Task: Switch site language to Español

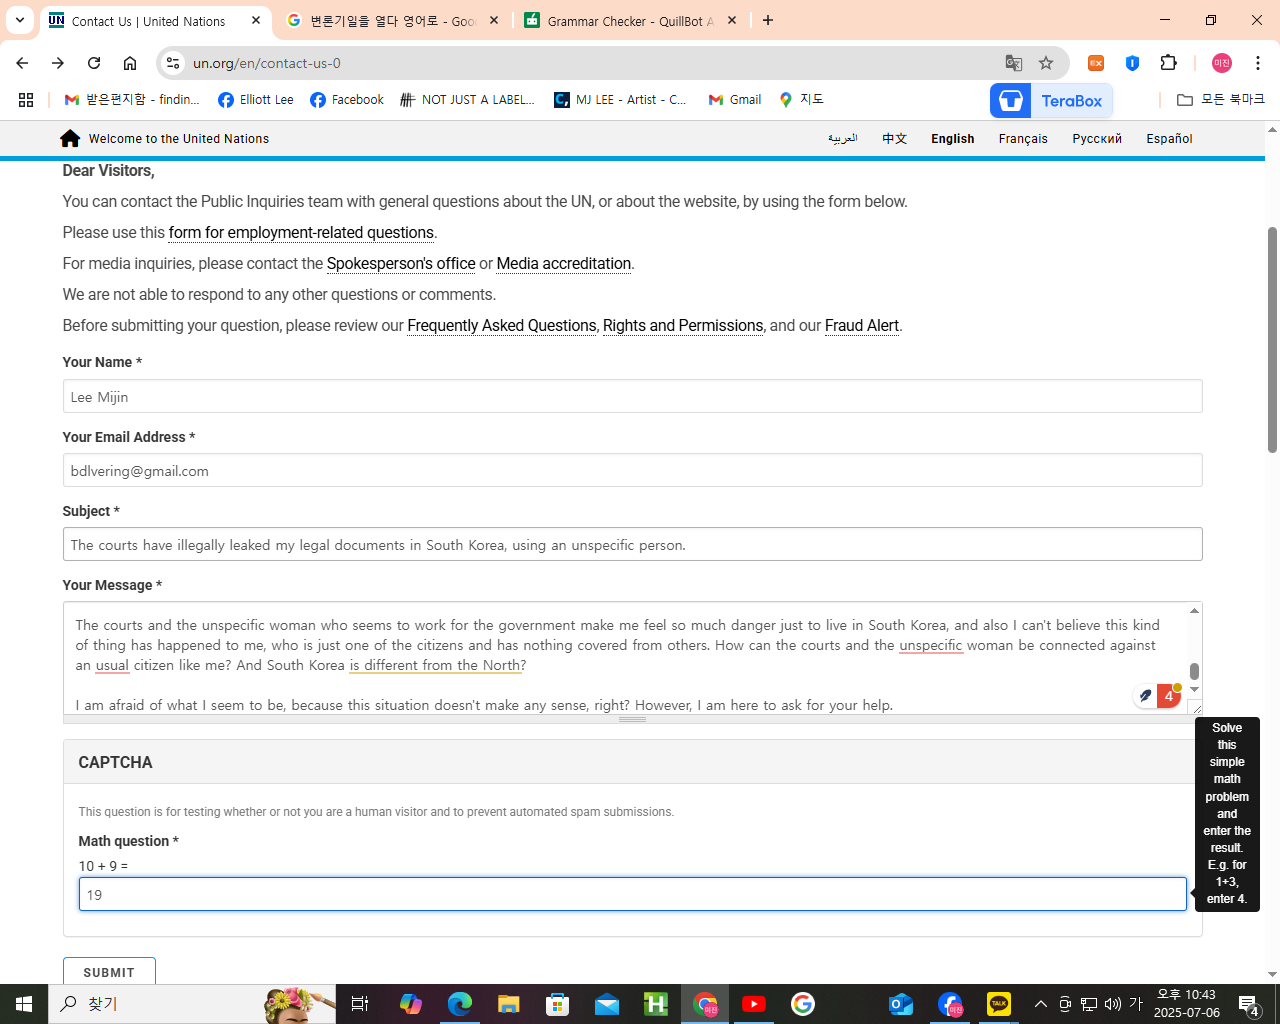Action: [1169, 139]
